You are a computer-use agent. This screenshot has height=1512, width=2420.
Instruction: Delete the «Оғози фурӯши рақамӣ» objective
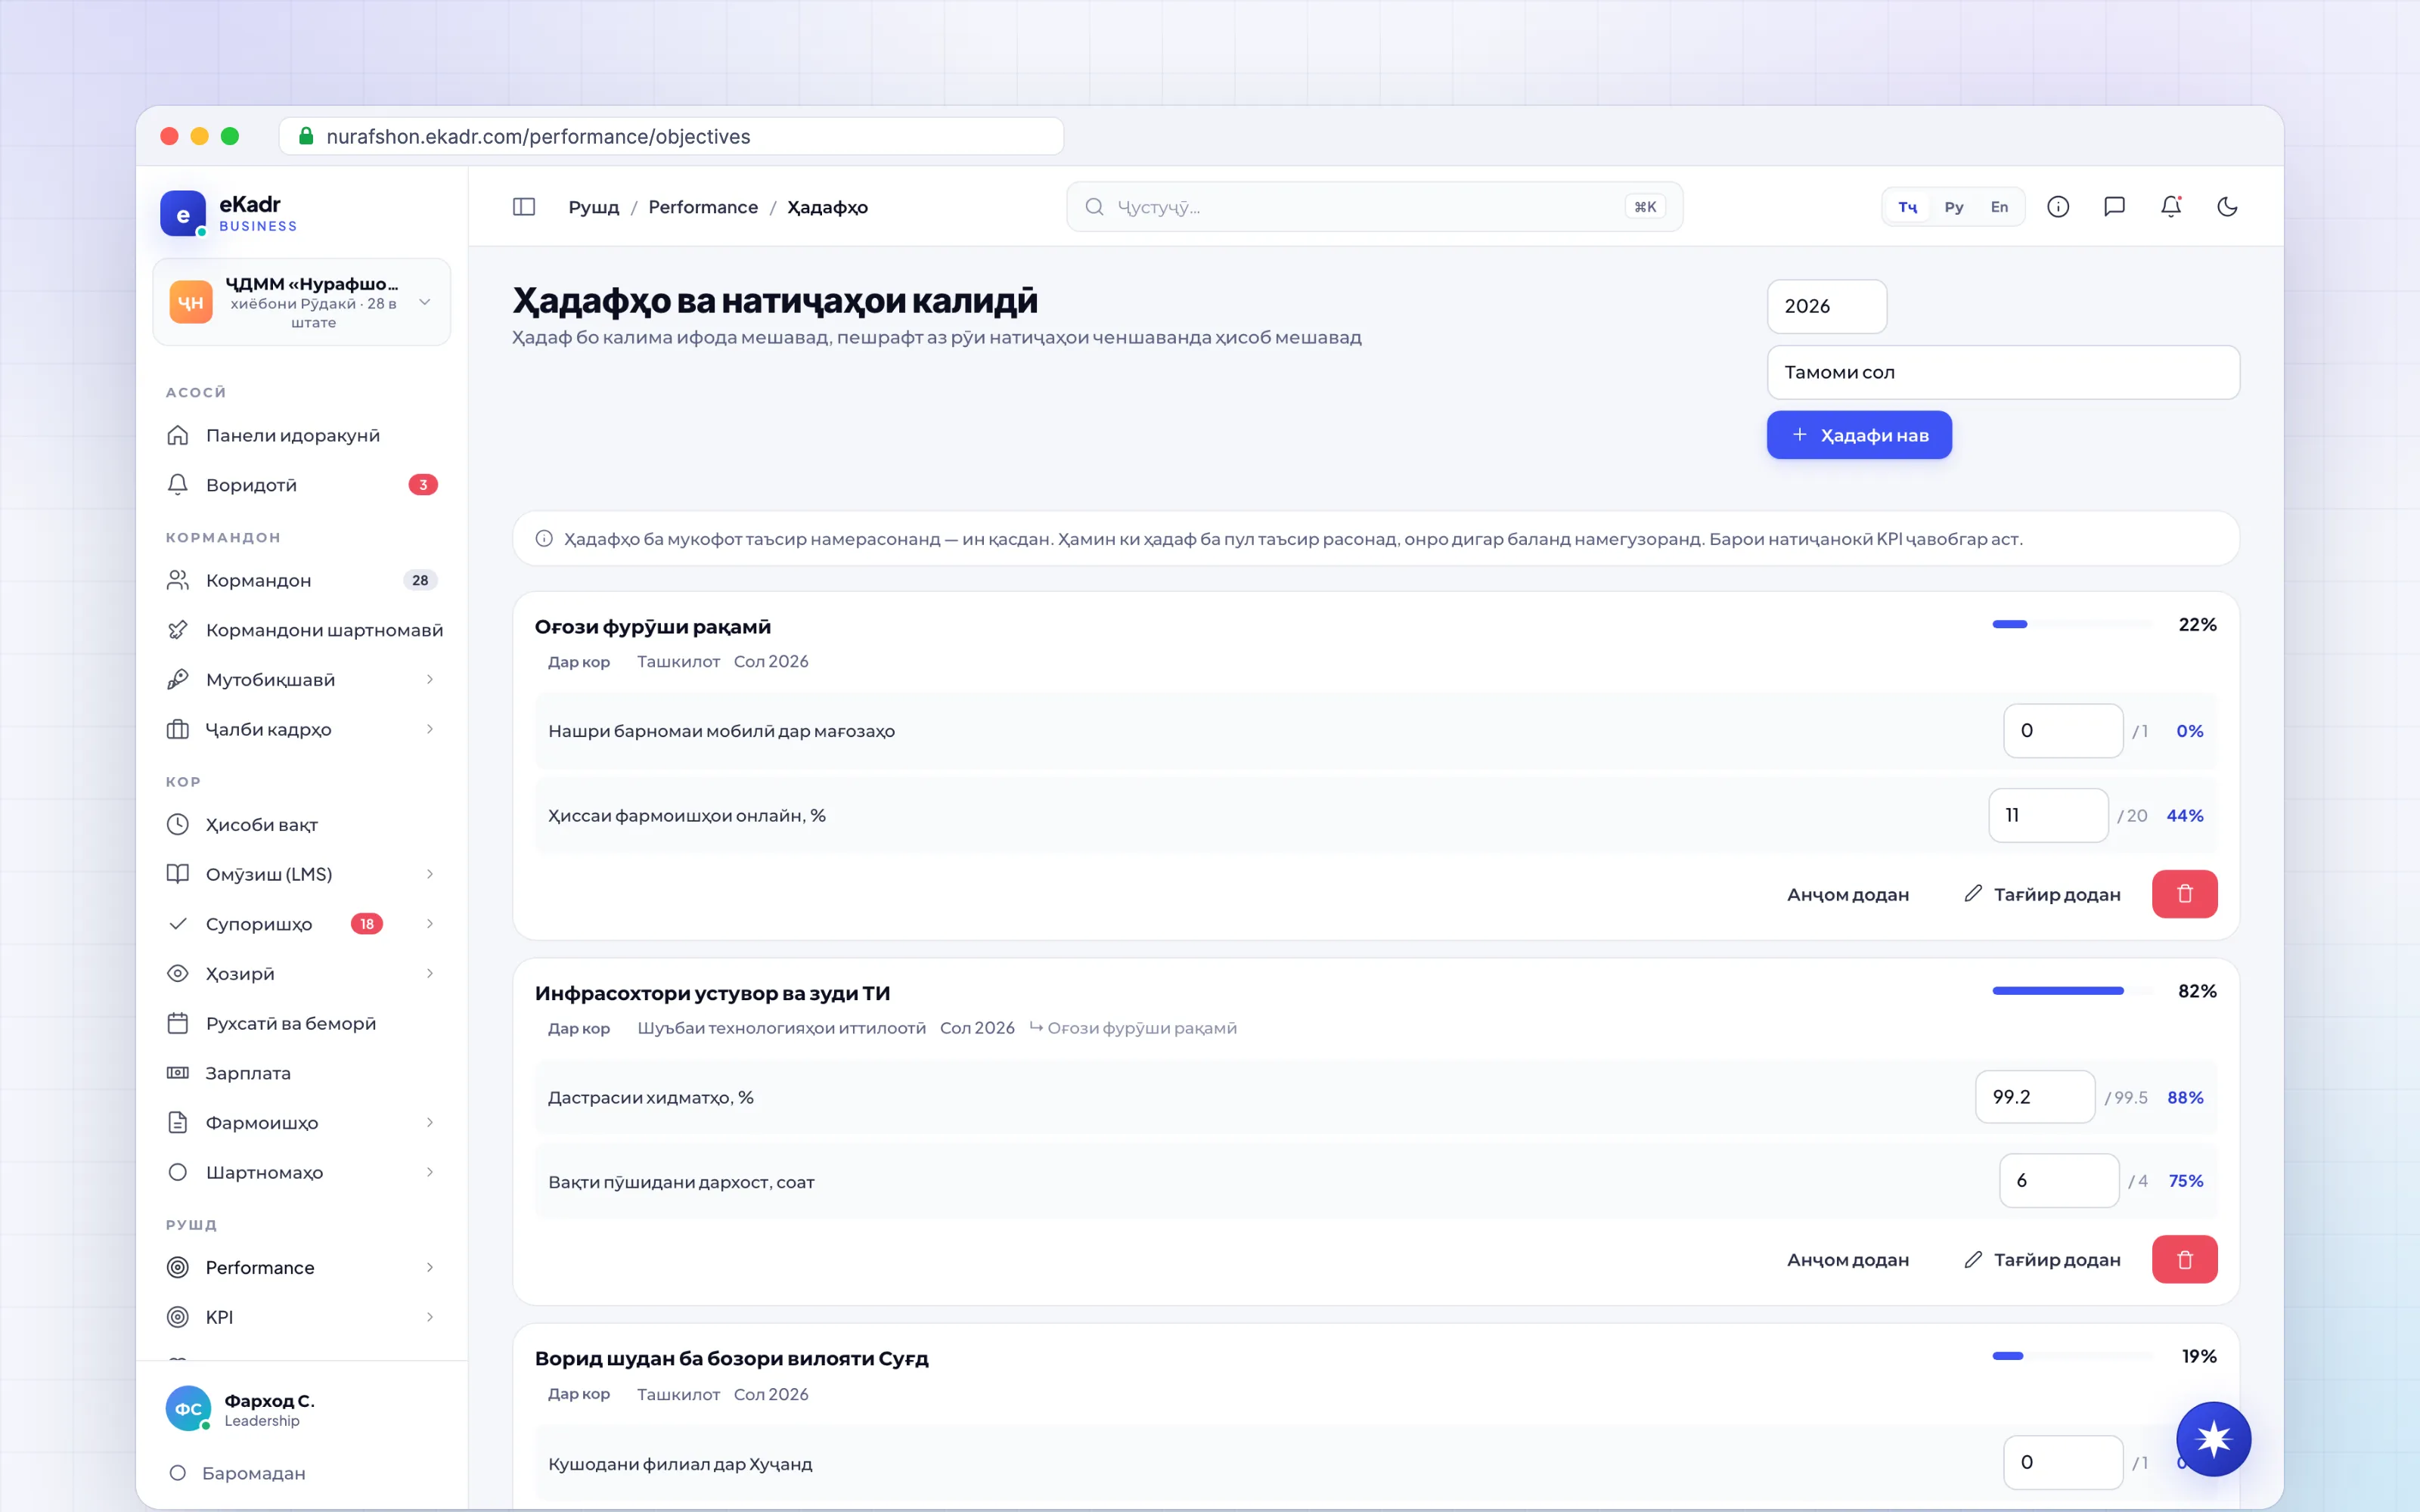click(2184, 894)
